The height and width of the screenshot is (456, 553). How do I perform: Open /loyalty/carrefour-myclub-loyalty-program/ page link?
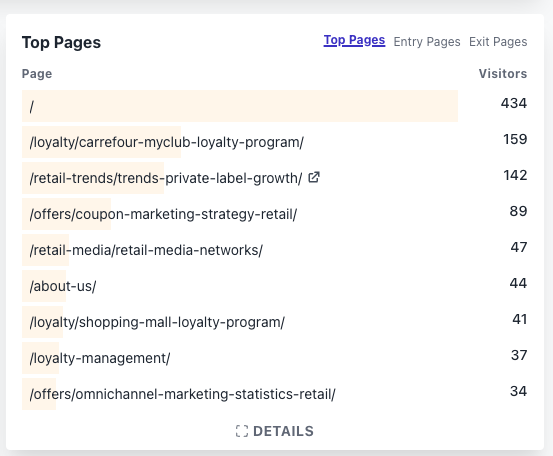166,142
